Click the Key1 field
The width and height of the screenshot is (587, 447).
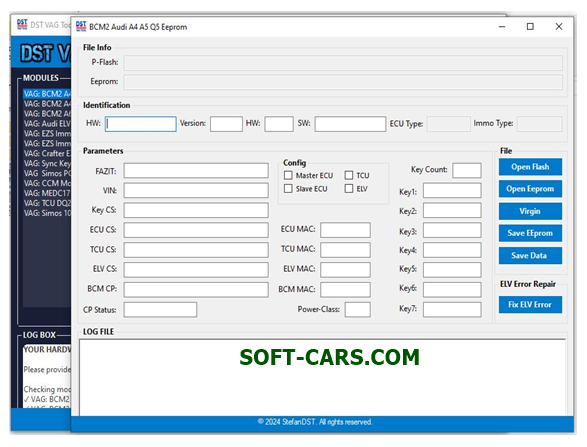click(x=452, y=190)
